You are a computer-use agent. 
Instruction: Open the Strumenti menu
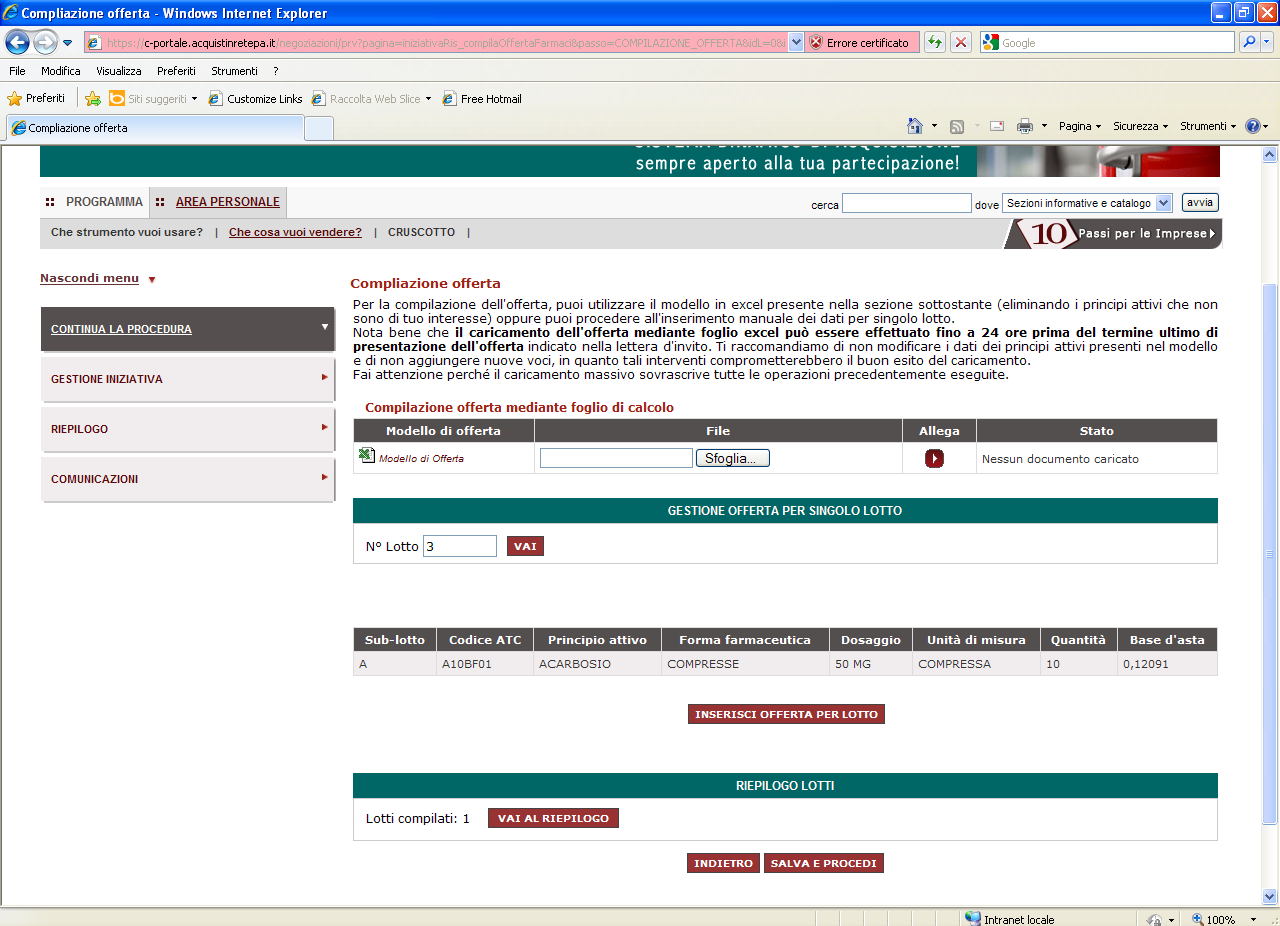[x=234, y=71]
